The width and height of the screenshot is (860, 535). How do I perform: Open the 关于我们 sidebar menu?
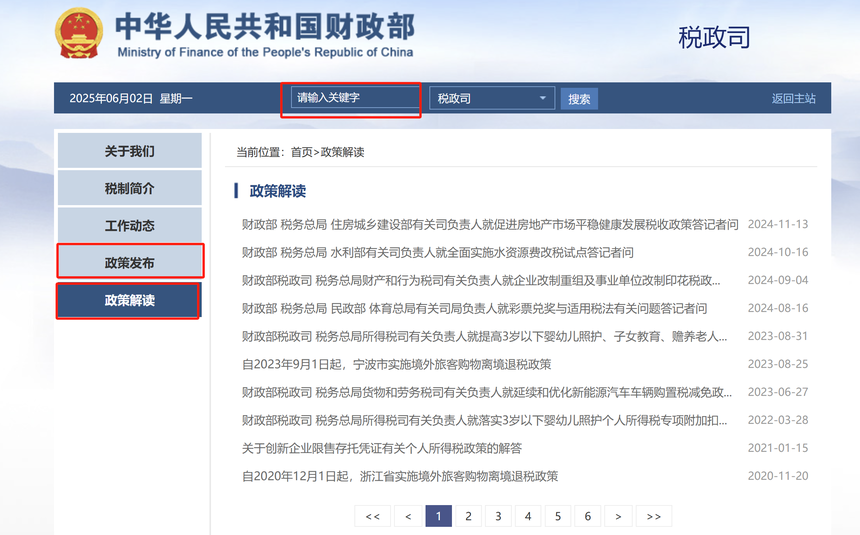pos(130,151)
